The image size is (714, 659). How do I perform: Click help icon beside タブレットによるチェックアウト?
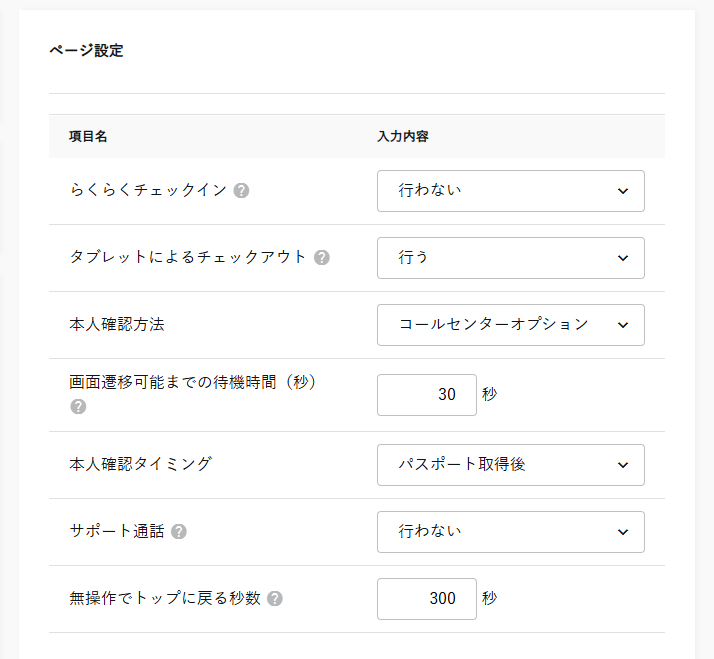tap(321, 258)
